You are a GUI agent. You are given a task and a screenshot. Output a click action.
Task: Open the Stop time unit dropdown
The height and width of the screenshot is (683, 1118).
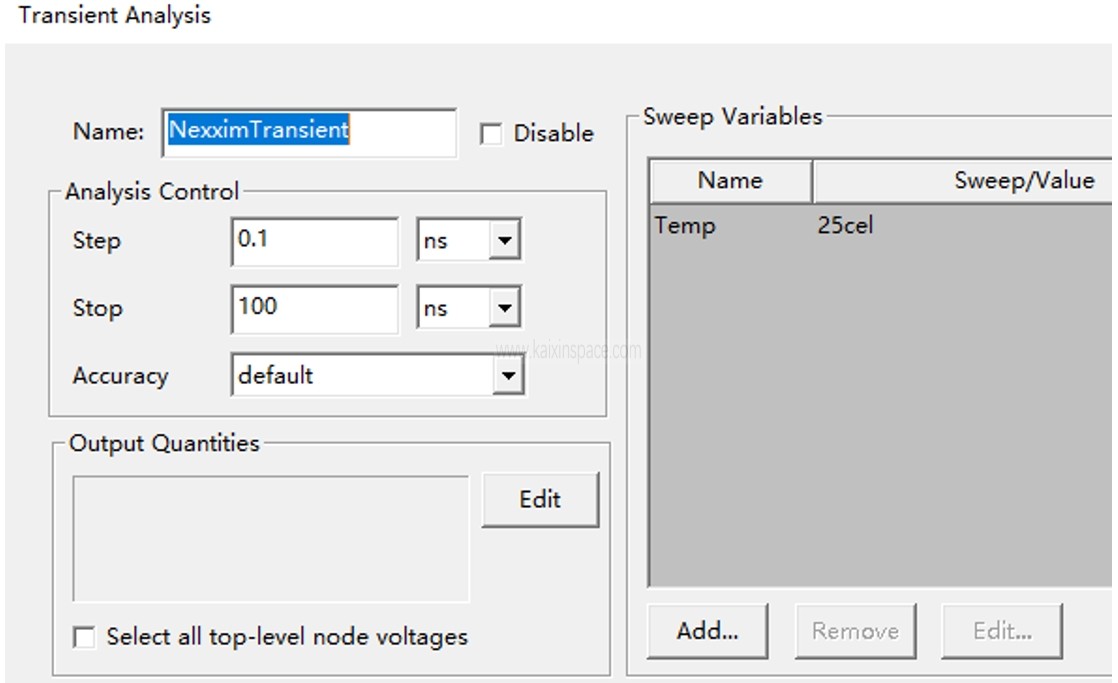click(504, 309)
